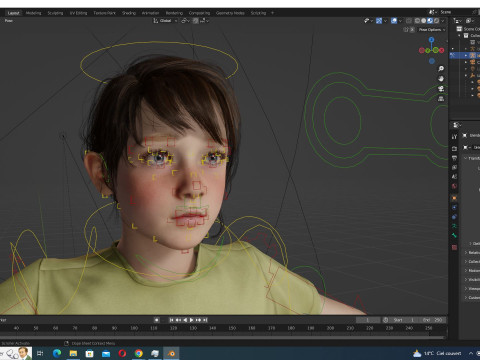Open the Scene properties tab
Viewport: 480px width, 360px height.
coord(454,177)
